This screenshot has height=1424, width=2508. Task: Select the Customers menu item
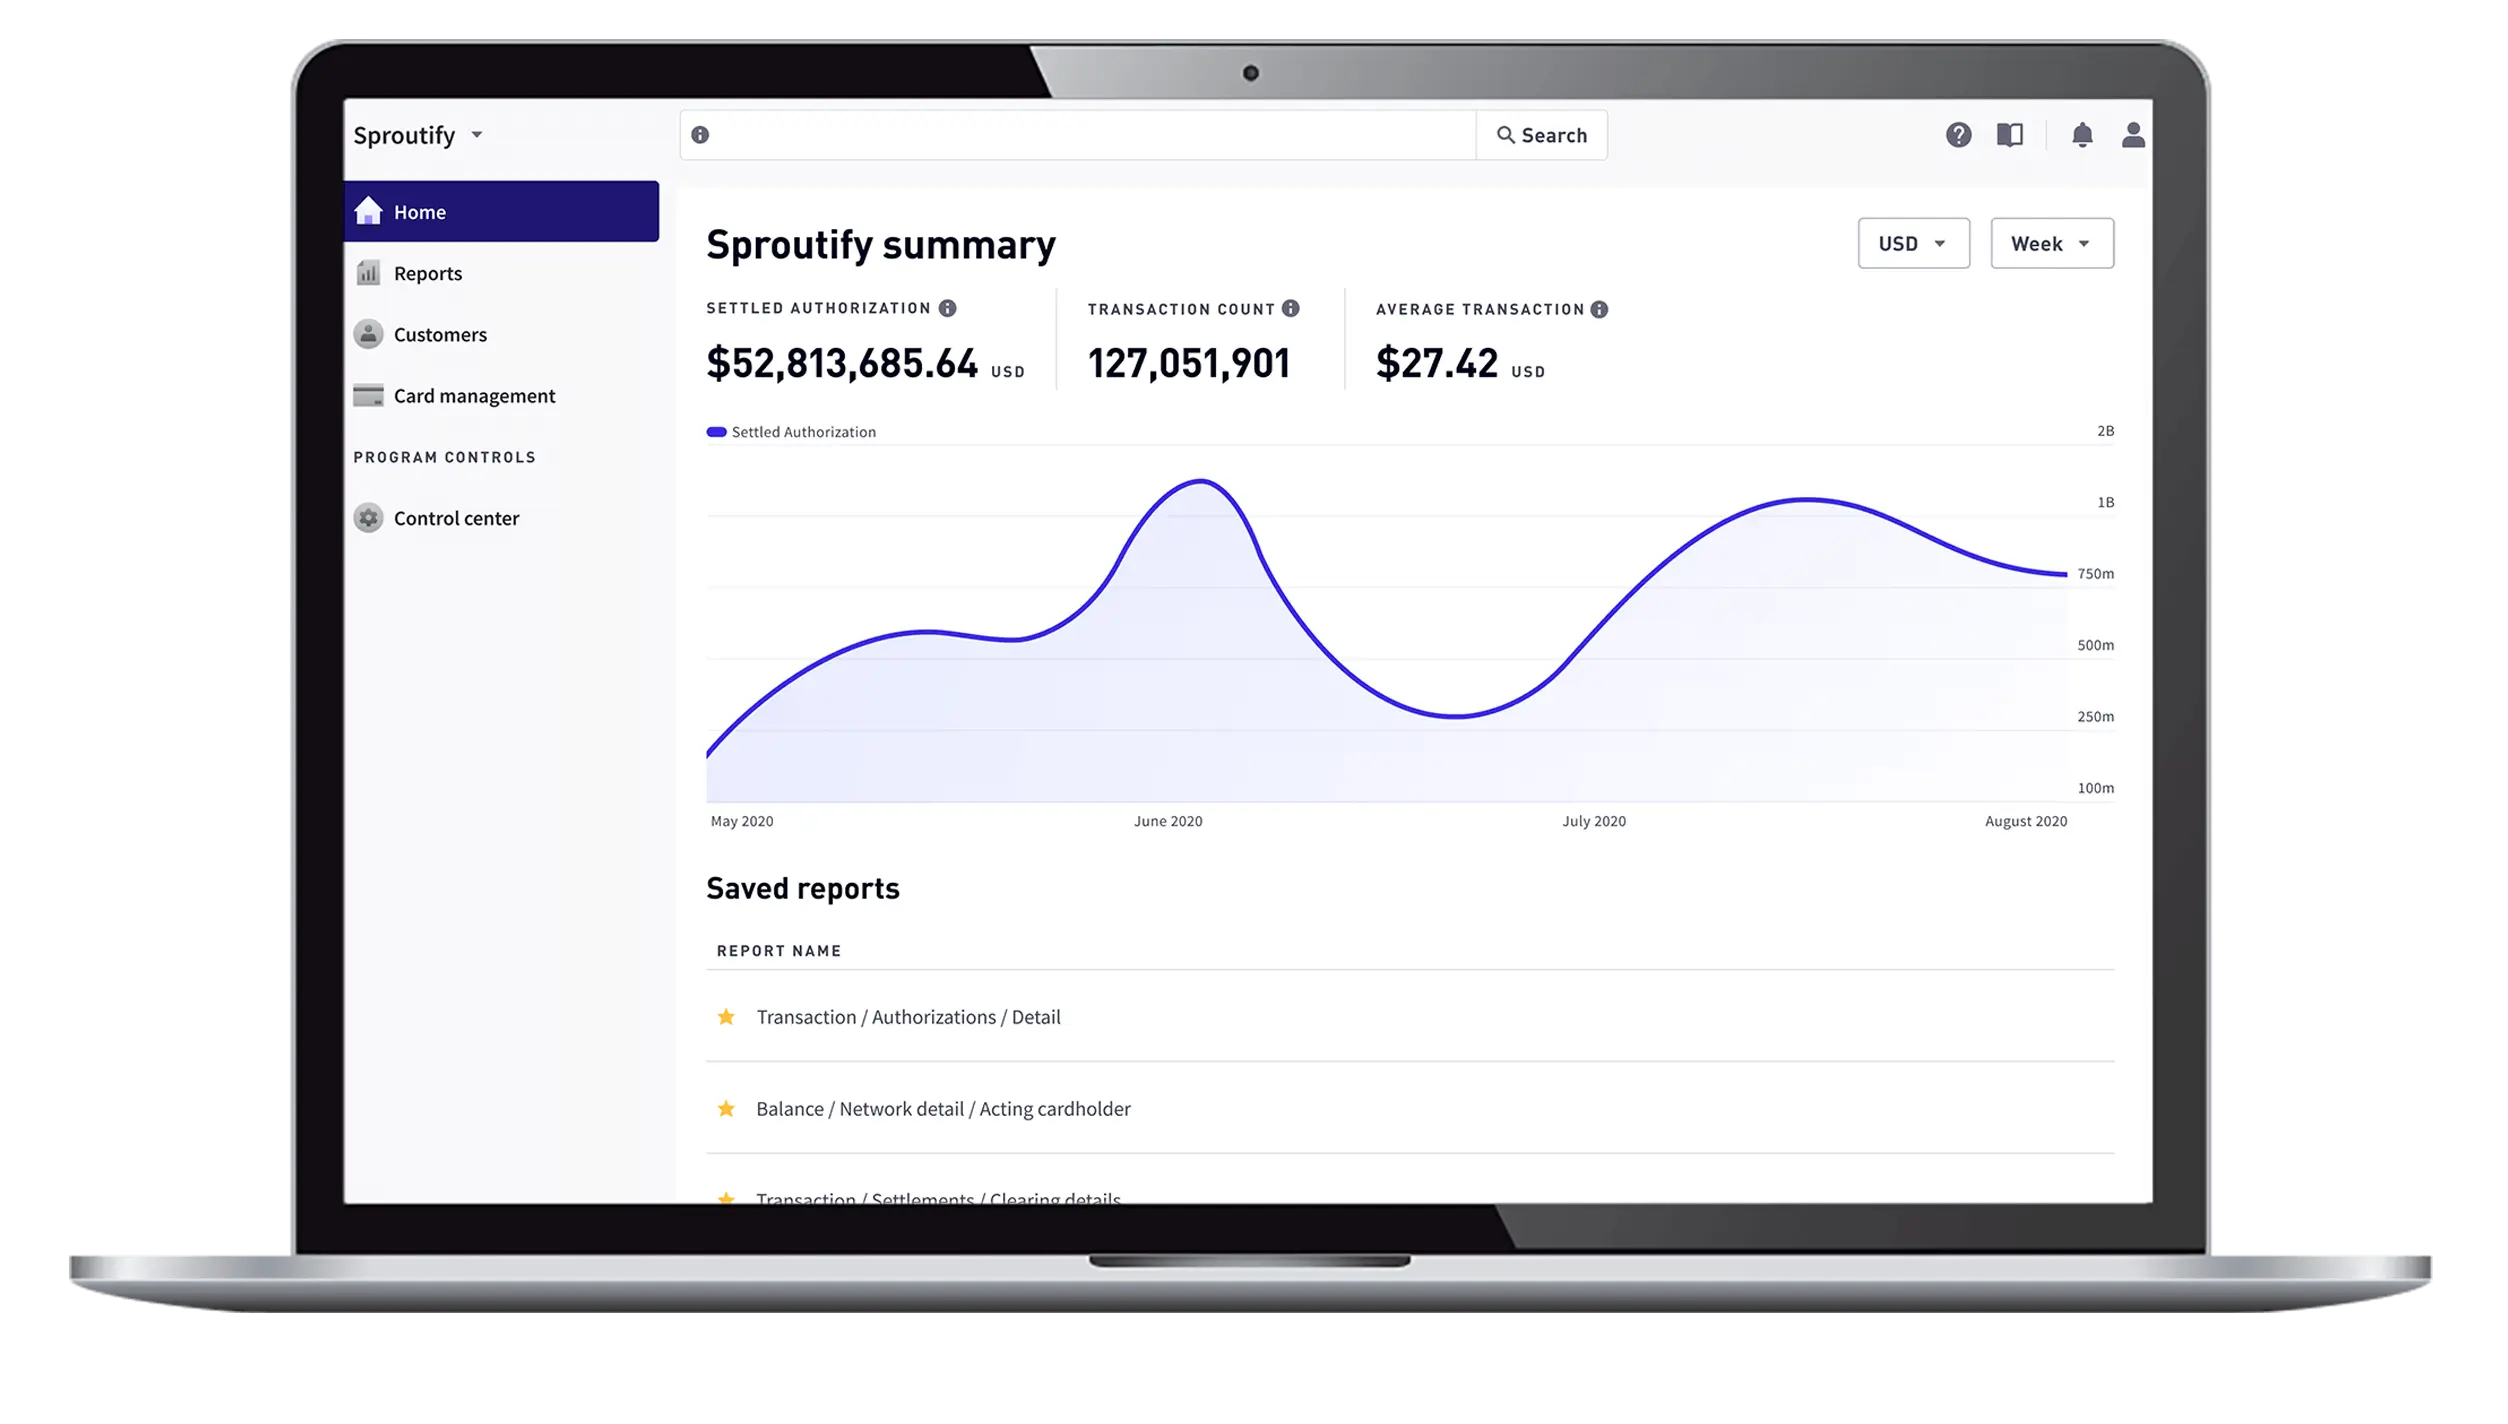tap(439, 334)
